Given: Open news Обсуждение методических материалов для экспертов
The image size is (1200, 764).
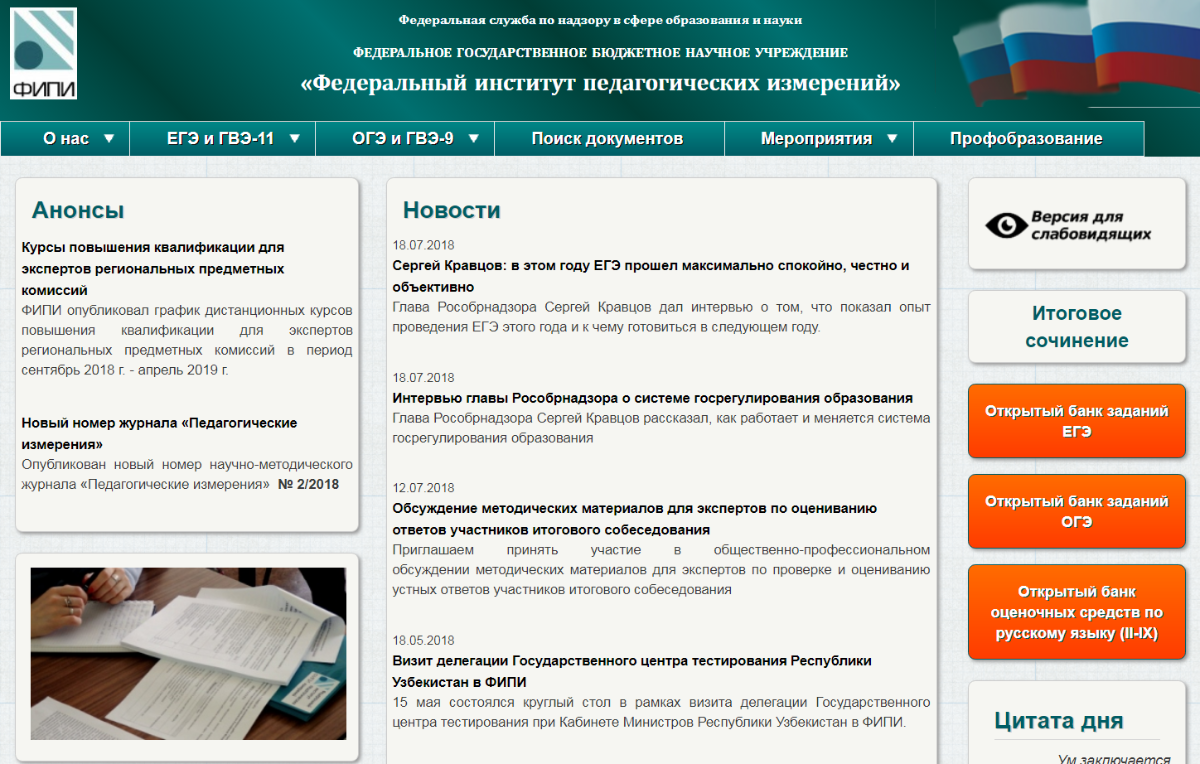Looking at the screenshot, I should click(x=634, y=519).
